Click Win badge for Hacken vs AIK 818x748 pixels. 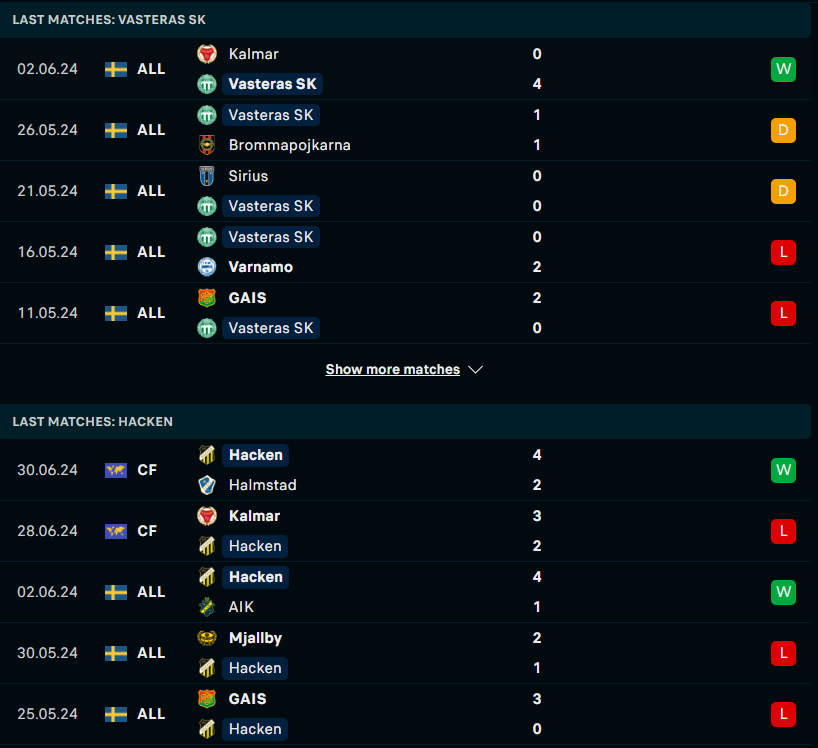(x=783, y=593)
